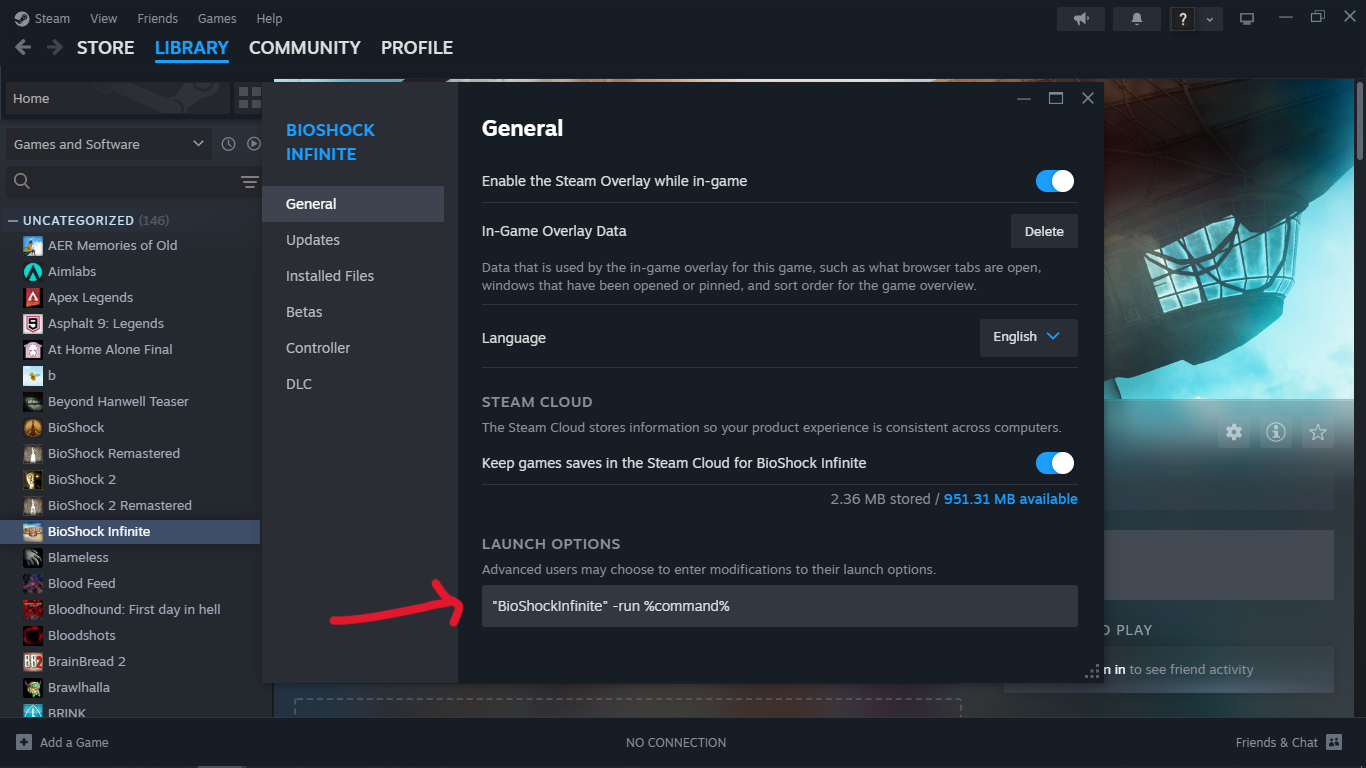
Task: Click the 951.31 MB available link
Action: [1010, 499]
